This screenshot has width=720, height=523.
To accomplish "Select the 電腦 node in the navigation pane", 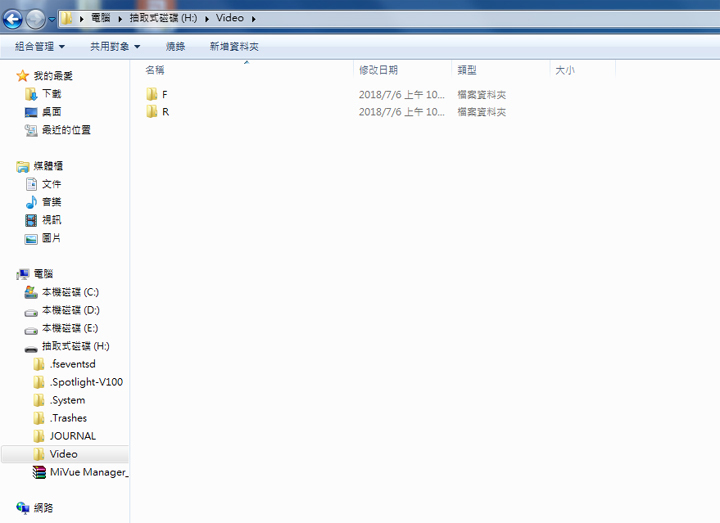I will (43, 274).
